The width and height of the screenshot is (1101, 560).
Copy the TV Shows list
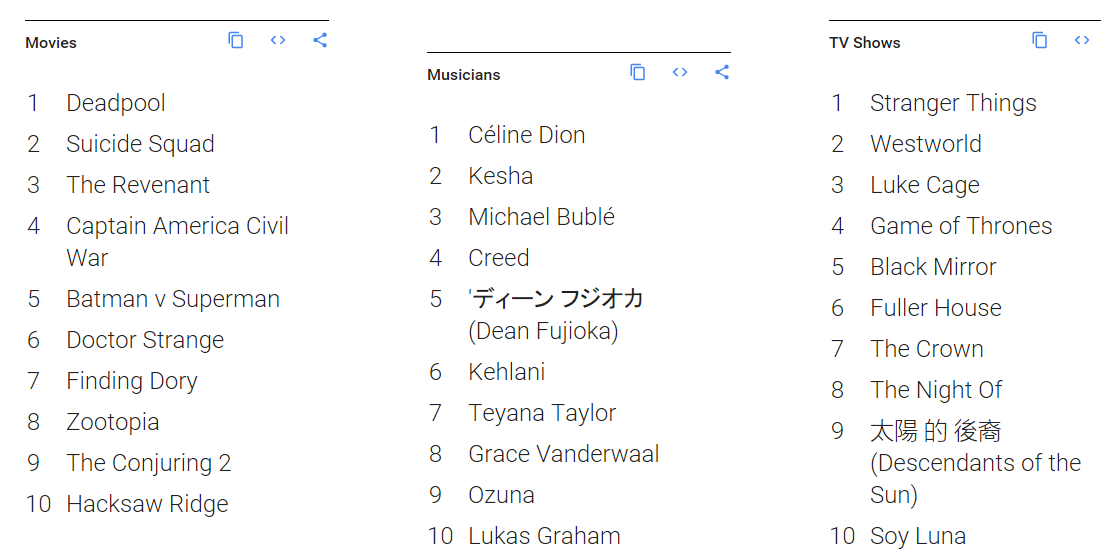(x=1040, y=41)
